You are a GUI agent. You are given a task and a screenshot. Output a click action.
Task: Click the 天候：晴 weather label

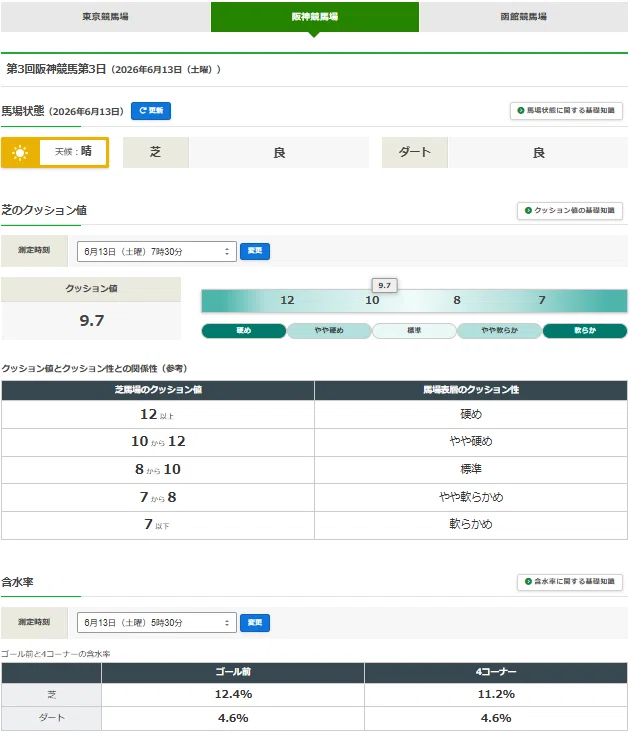[x=73, y=152]
